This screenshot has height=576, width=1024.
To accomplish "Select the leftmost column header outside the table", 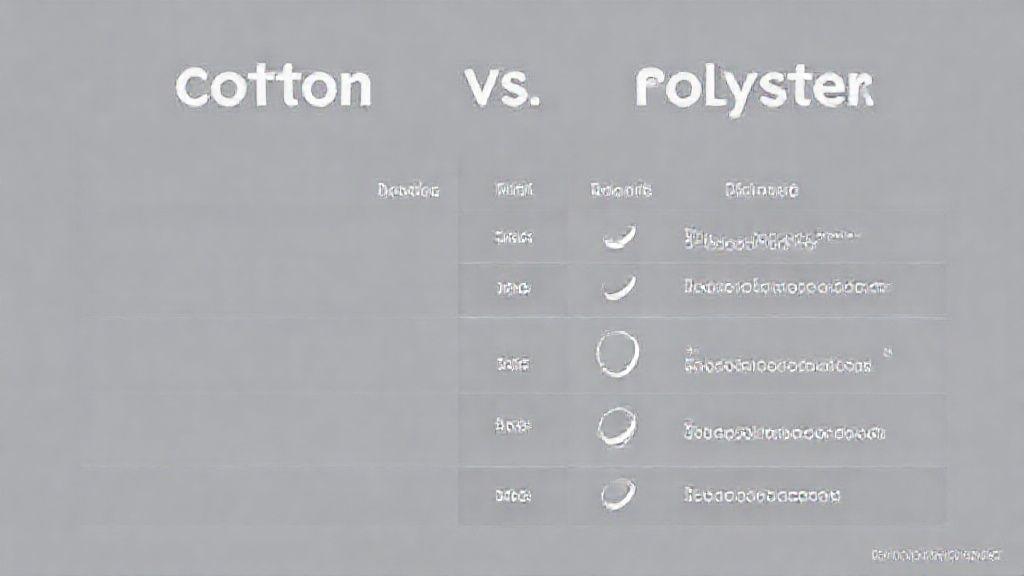I will coord(409,189).
